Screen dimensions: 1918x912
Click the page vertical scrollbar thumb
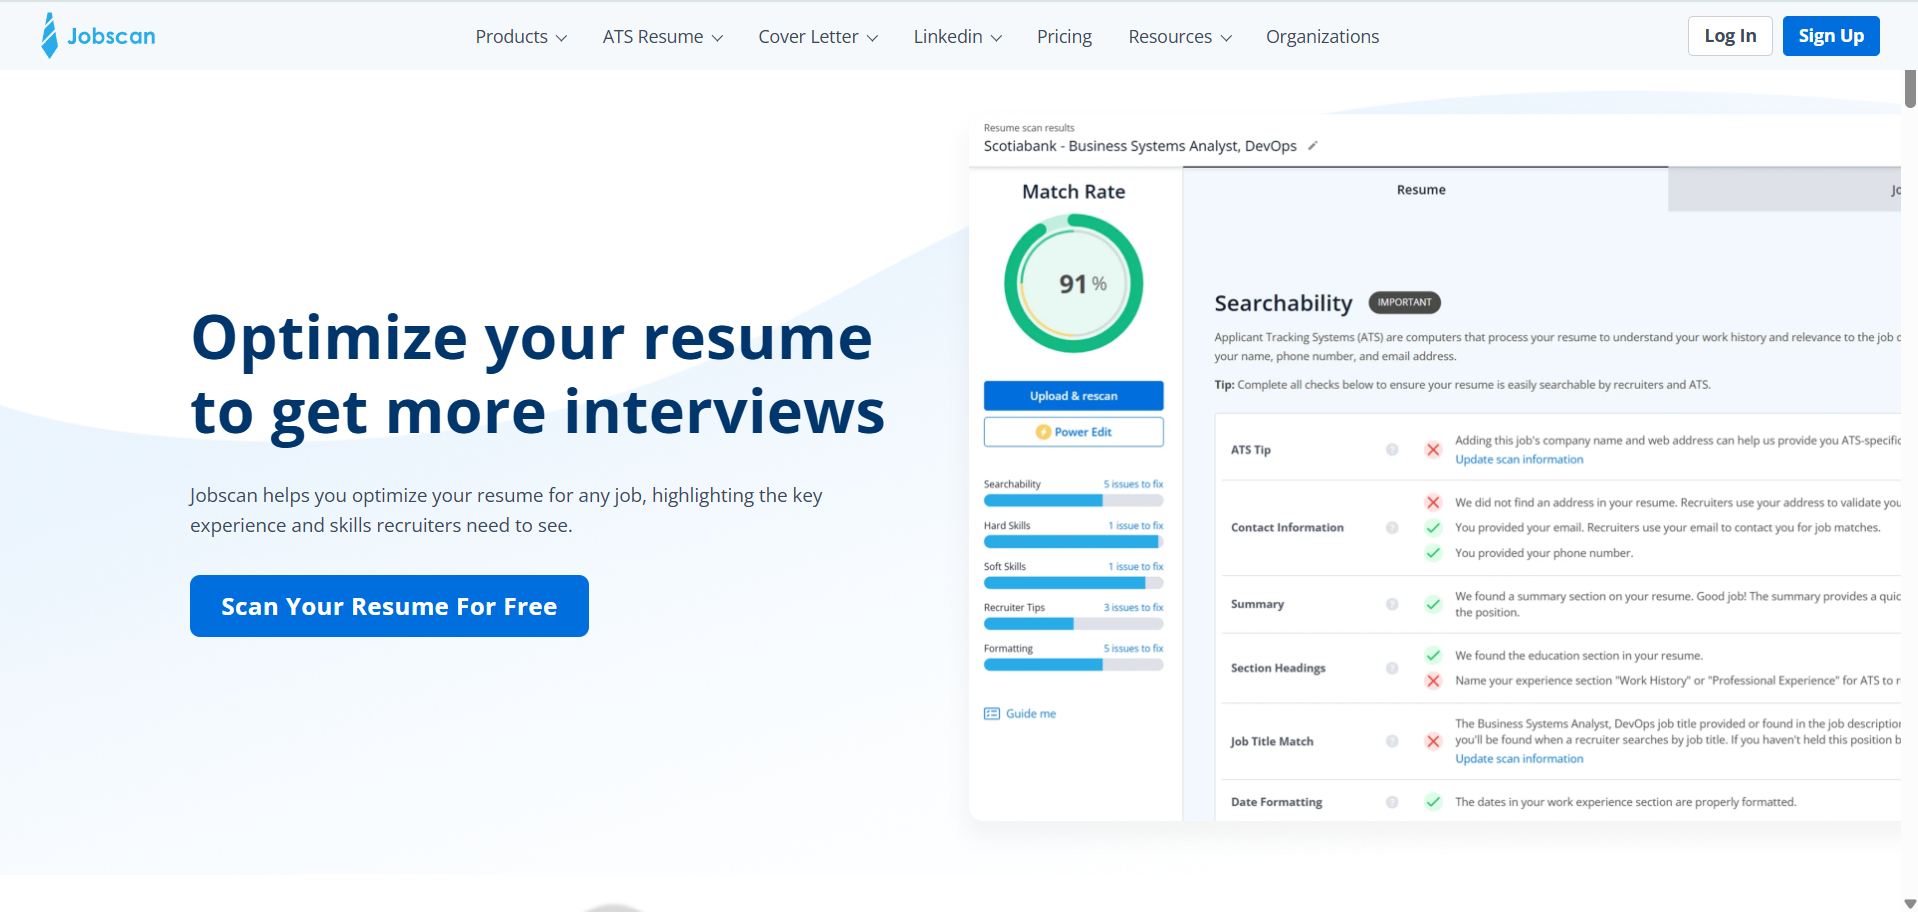point(1910,88)
